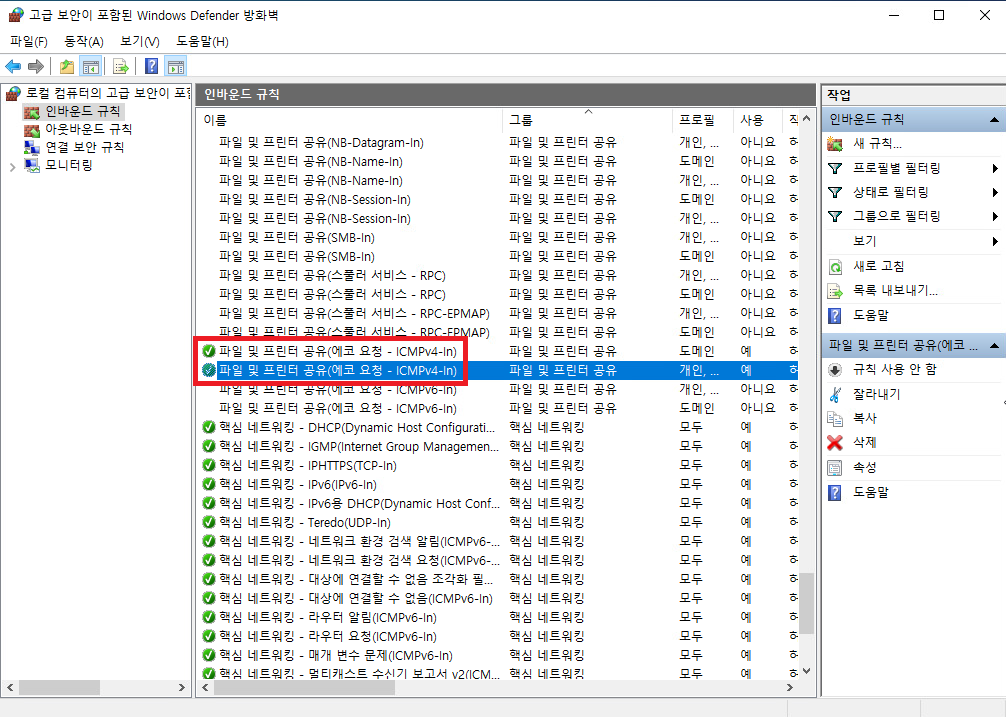The height and width of the screenshot is (717, 1006).
Task: Toggle the action pane toolbar icon
Action: tap(175, 66)
